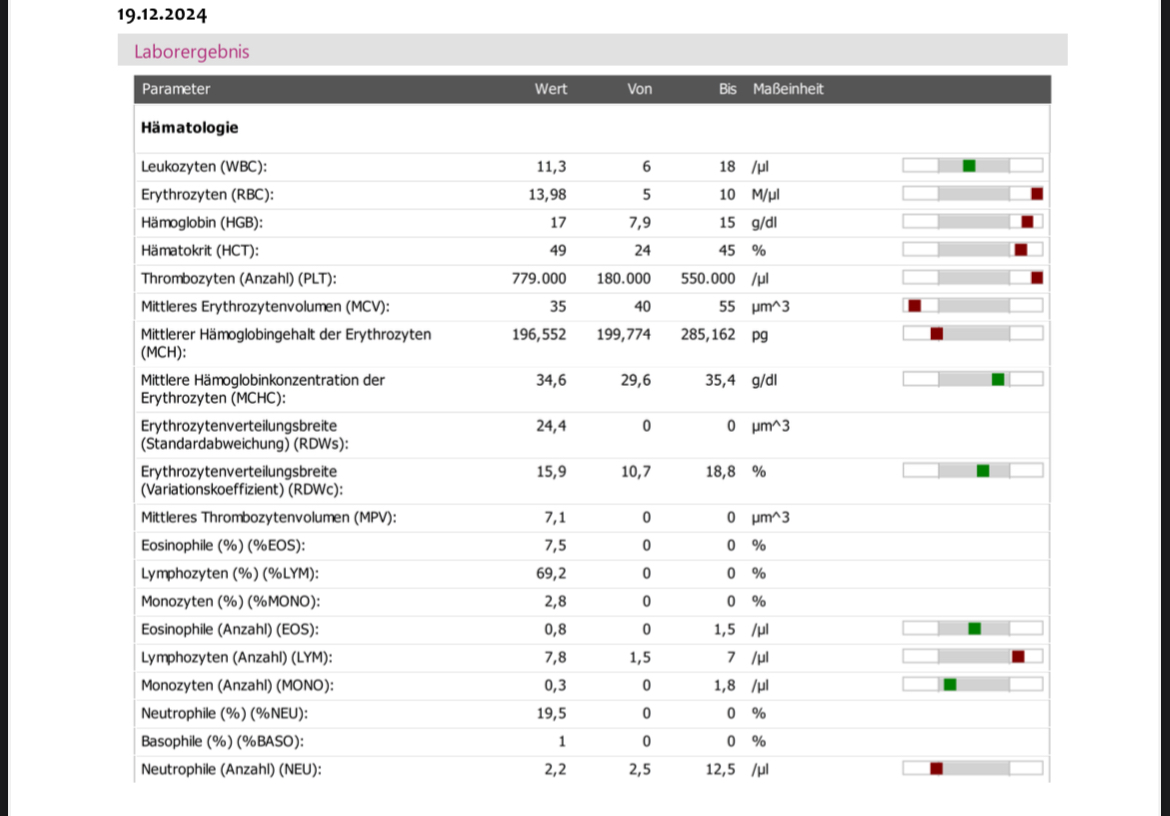
Task: Click the Lymphozyten (%) (%LYM) label
Action: (230, 574)
